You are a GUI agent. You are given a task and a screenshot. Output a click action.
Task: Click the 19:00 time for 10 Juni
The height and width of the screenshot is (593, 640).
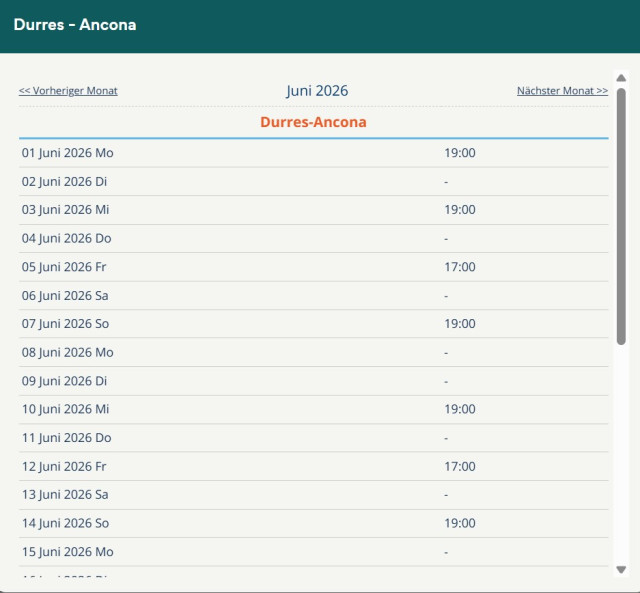460,409
